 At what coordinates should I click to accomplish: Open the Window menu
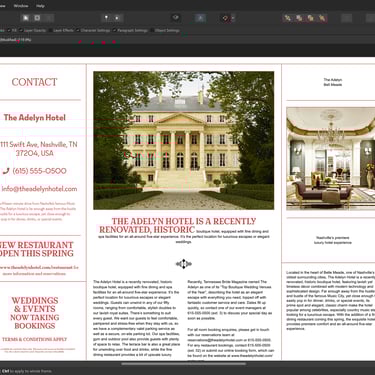click(21, 6)
